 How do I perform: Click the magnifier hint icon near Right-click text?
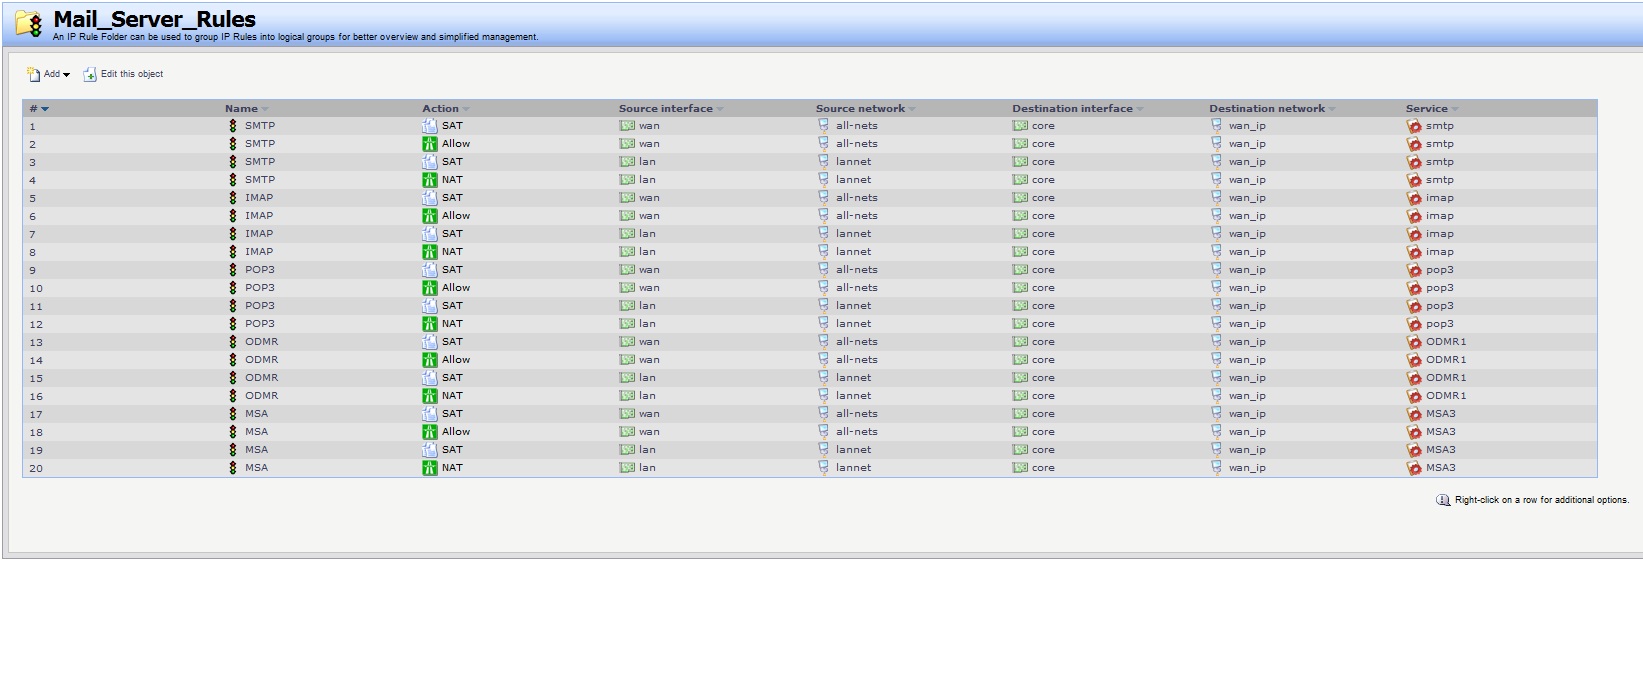pos(1442,500)
